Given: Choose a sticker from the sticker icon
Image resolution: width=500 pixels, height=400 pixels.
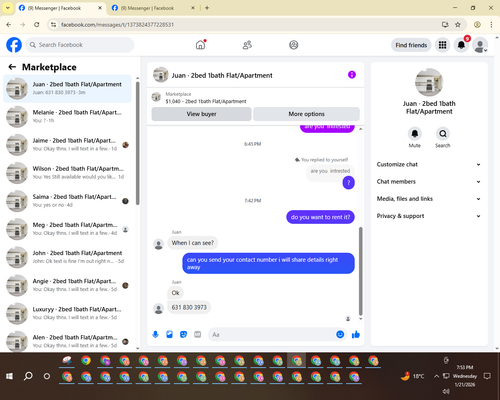Looking at the screenshot, I should (183, 334).
